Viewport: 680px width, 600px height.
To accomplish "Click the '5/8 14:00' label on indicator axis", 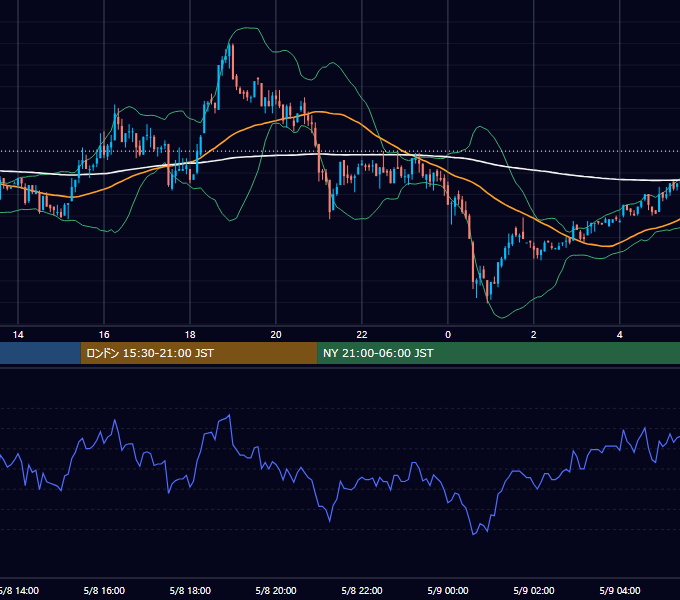I will (x=19, y=591).
